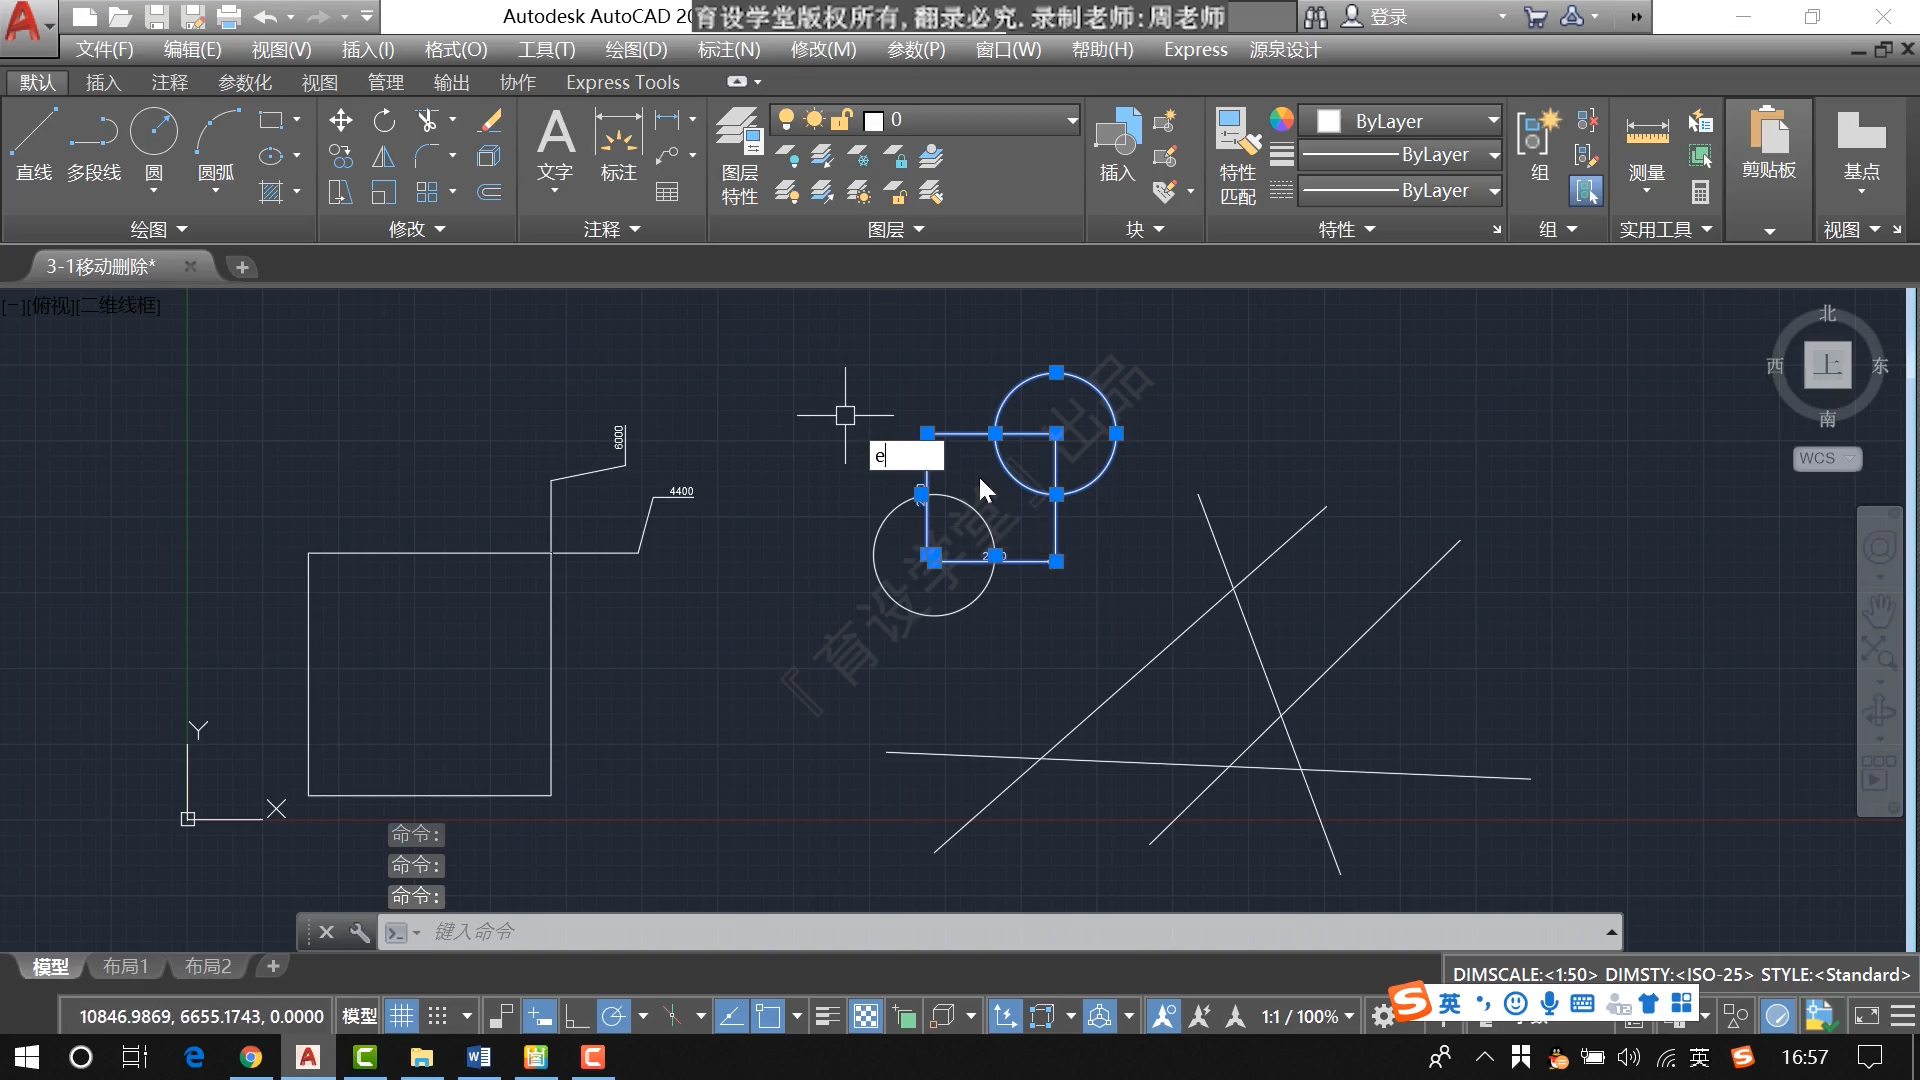Expand the 图层 panel
The width and height of the screenshot is (1920, 1080).
coord(896,229)
